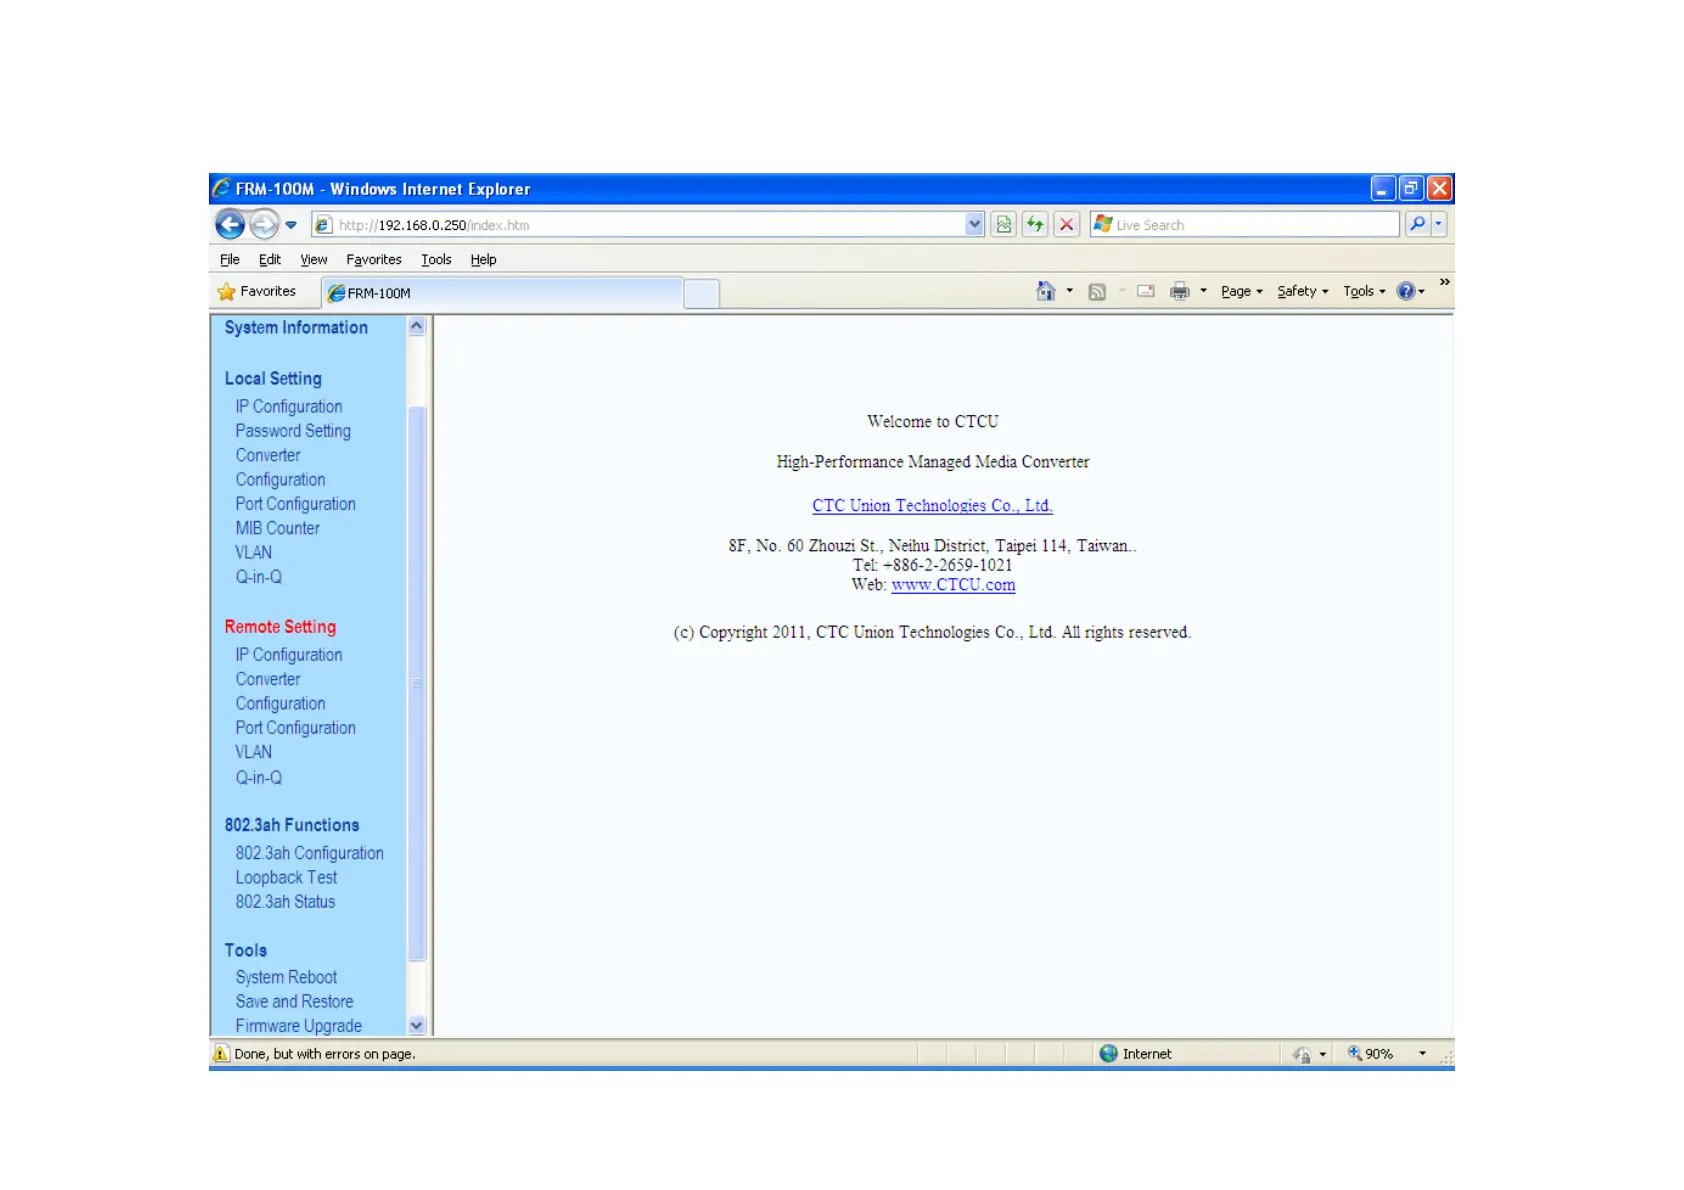Show more command bar items chevron
1684x1190 pixels.
(1444, 282)
